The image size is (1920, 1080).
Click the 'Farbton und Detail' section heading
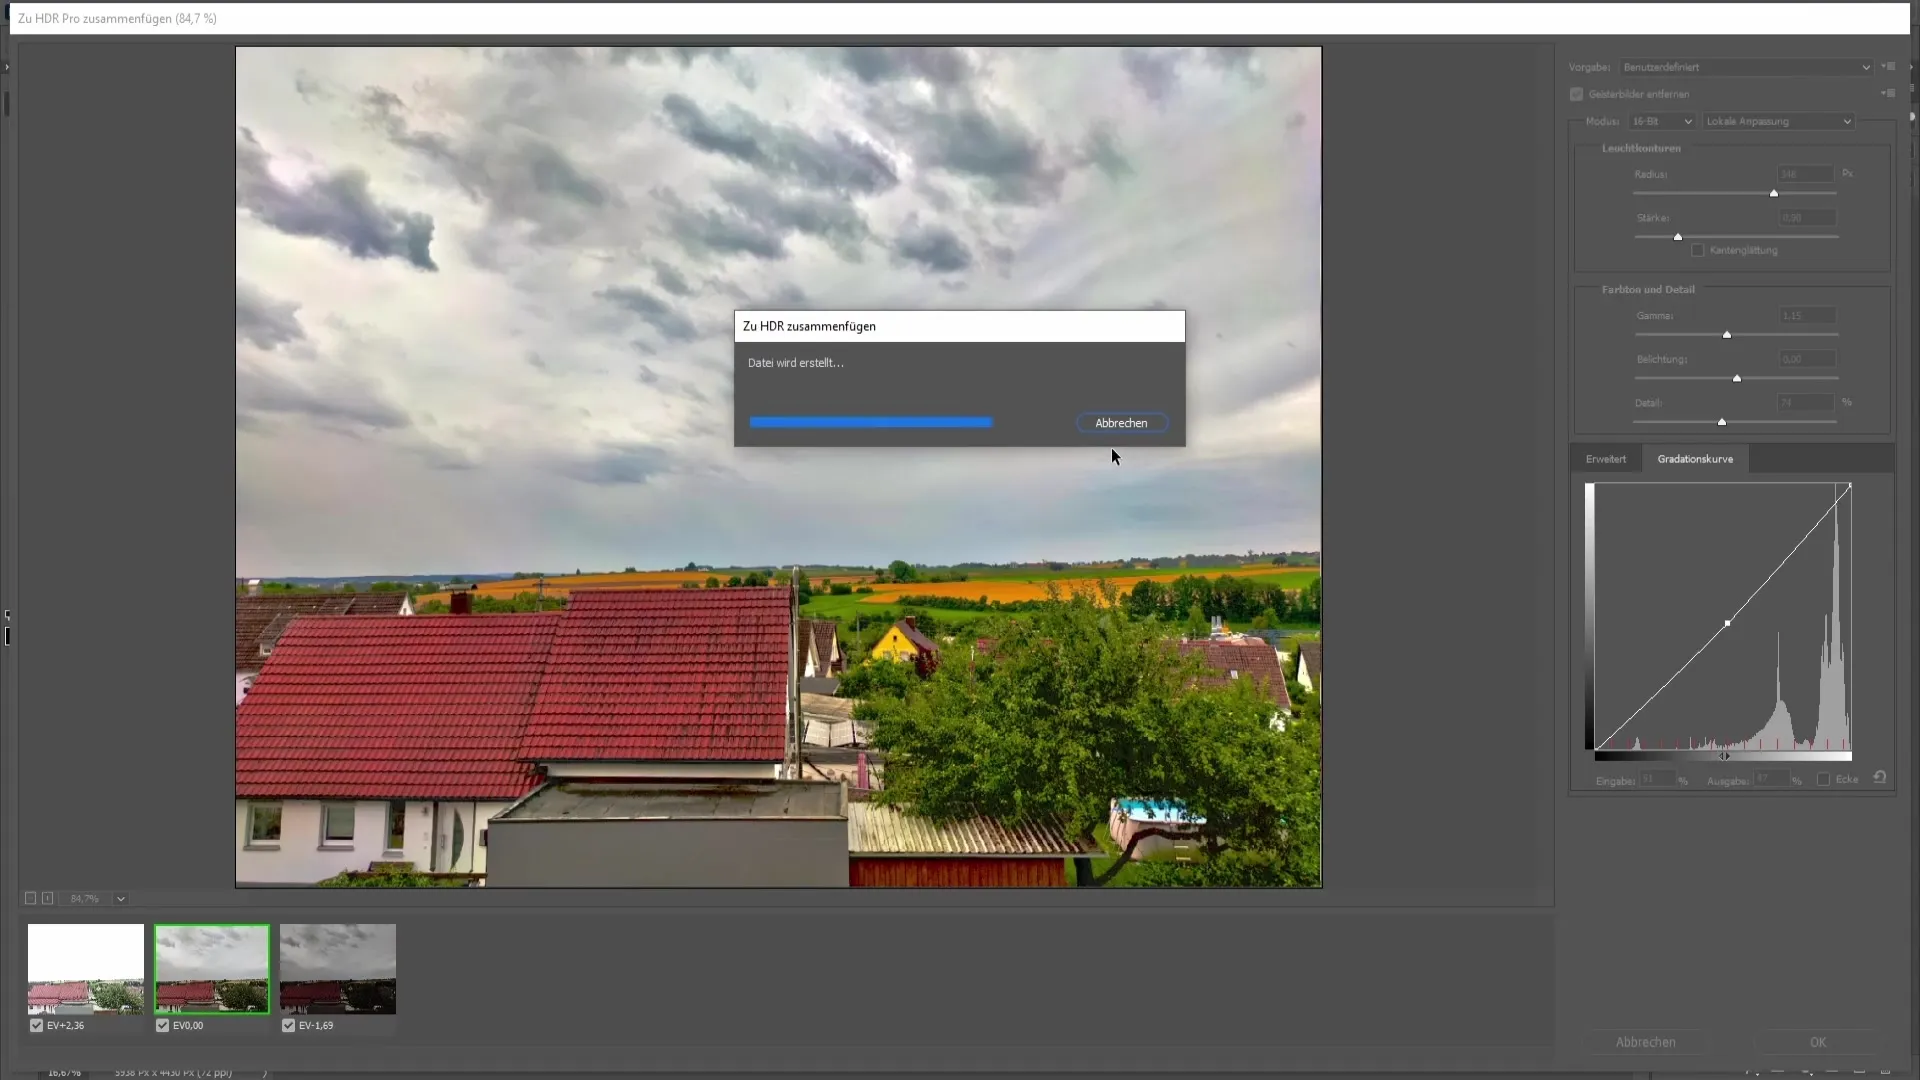tap(1648, 289)
